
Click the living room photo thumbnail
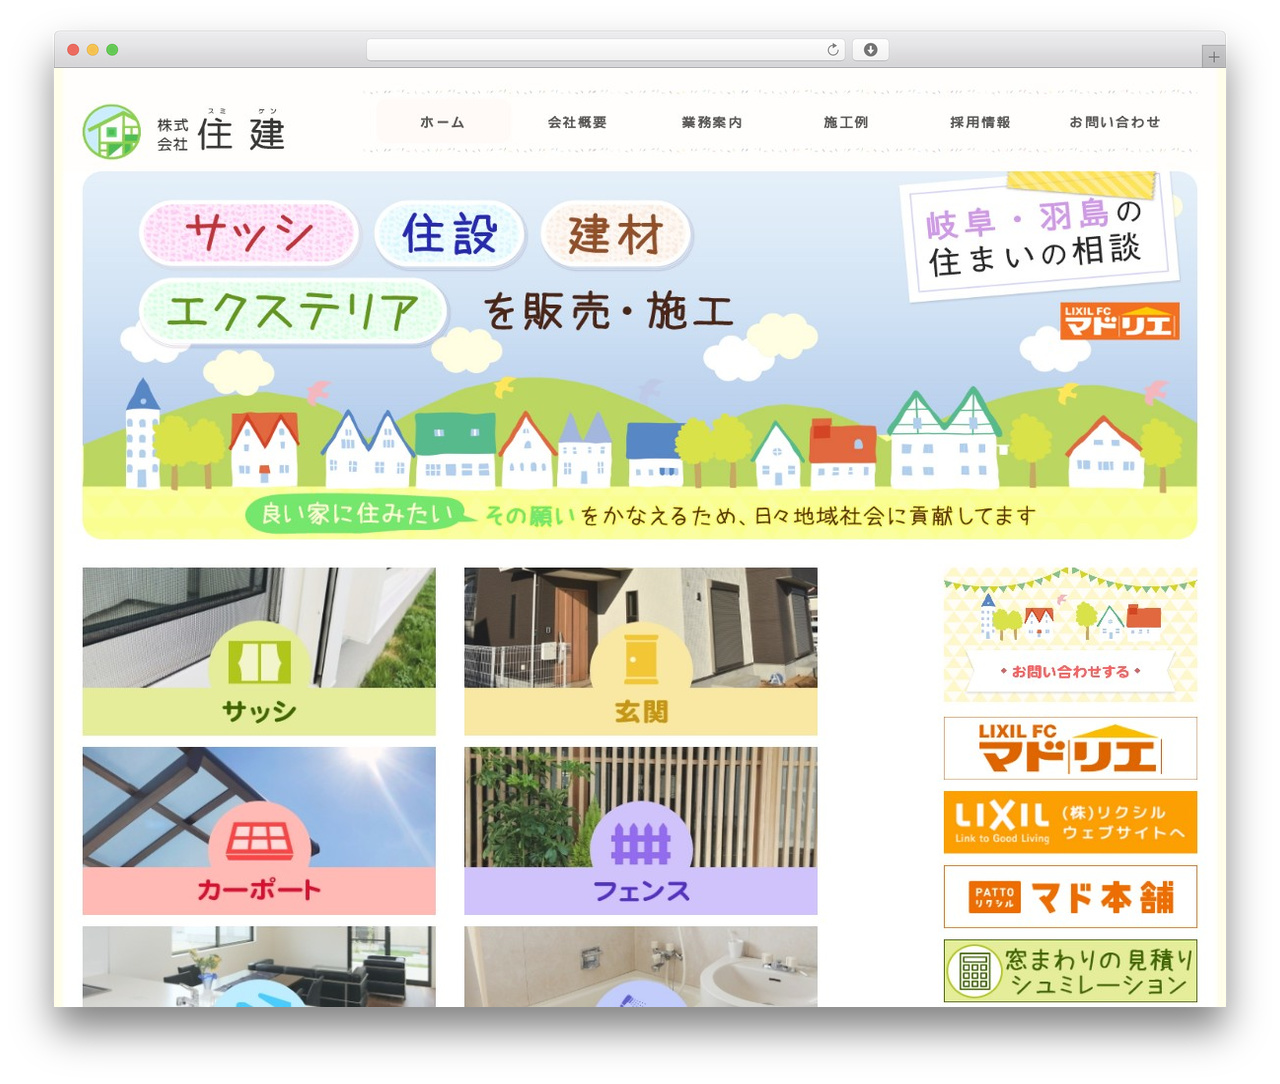click(259, 966)
